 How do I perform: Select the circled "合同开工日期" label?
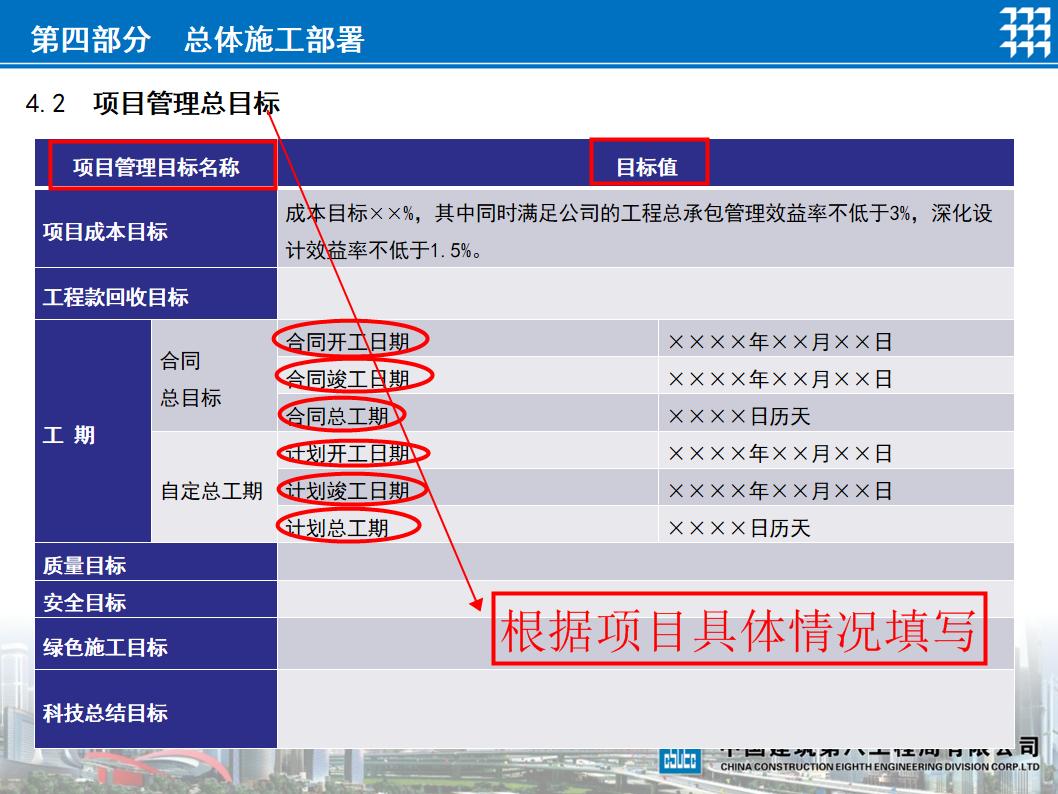coord(352,340)
